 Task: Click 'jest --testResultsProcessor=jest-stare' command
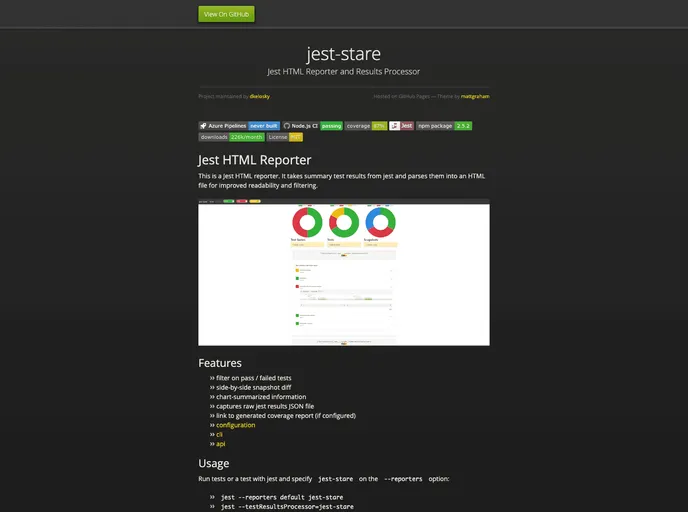click(287, 507)
